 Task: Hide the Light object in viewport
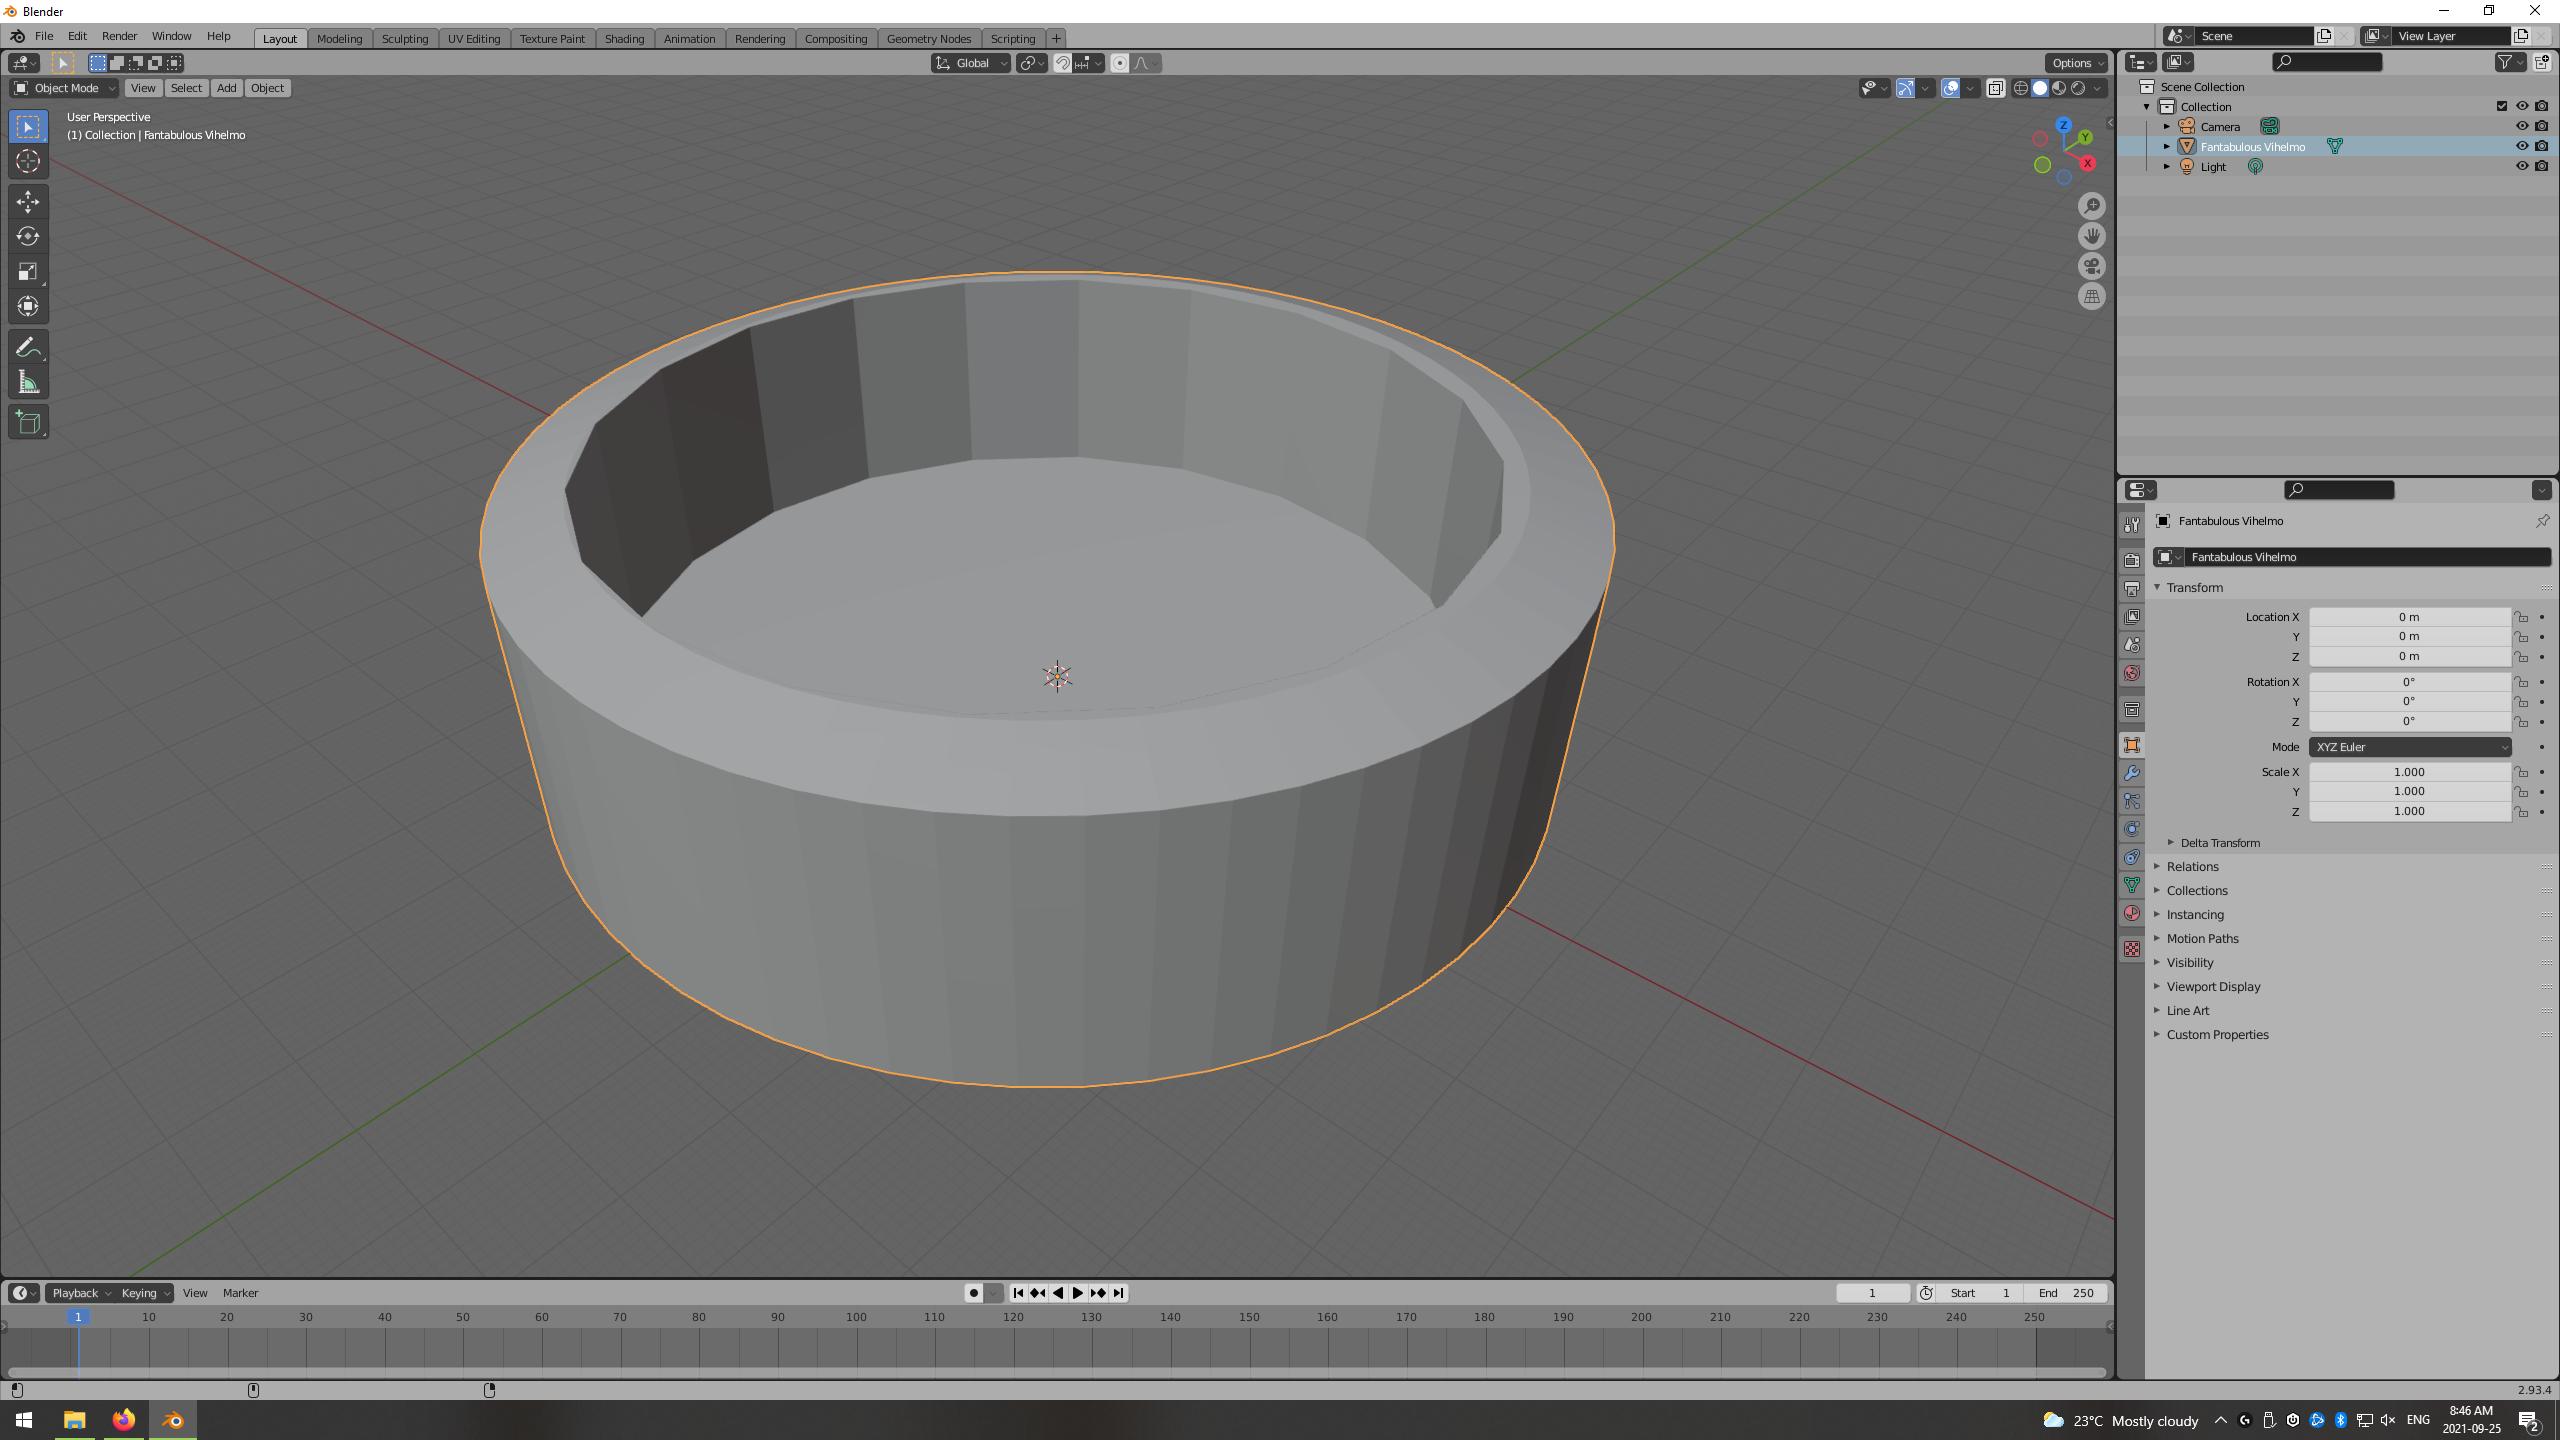click(x=2521, y=166)
